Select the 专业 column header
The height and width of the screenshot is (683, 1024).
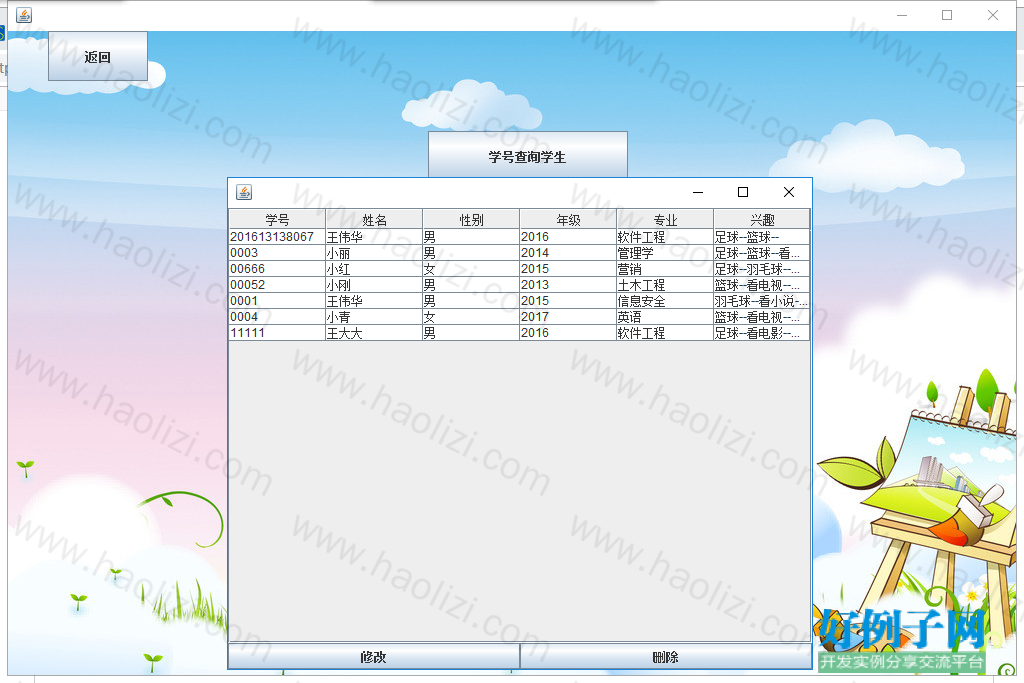[665, 219]
